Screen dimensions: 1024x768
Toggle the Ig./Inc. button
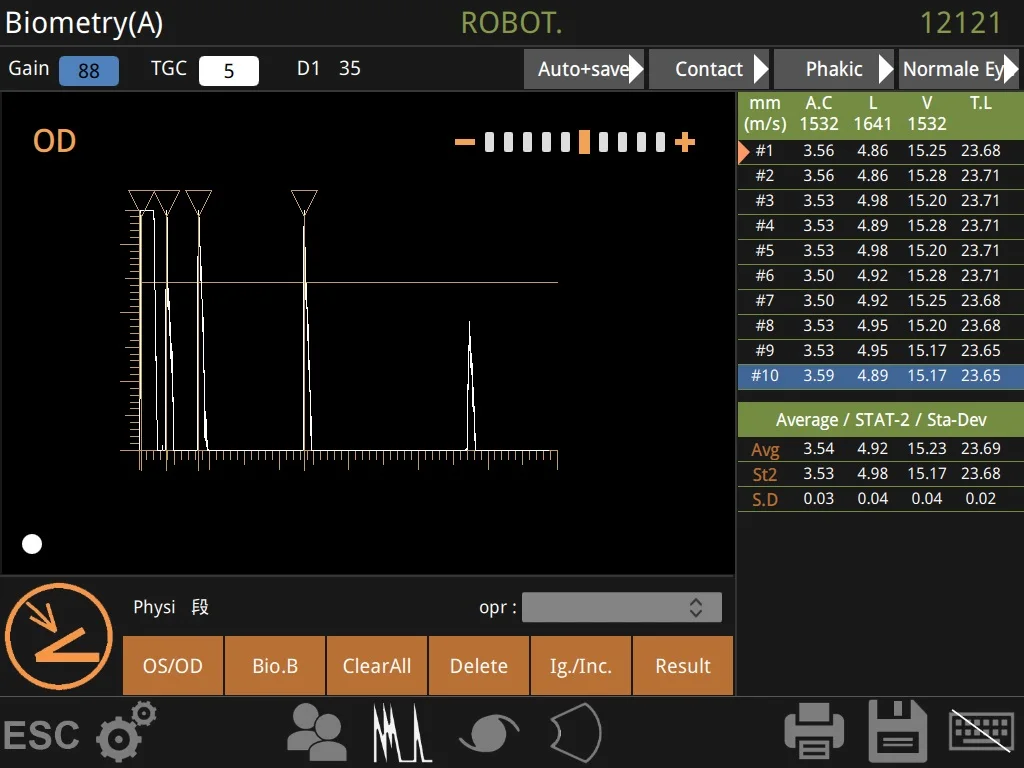click(581, 666)
